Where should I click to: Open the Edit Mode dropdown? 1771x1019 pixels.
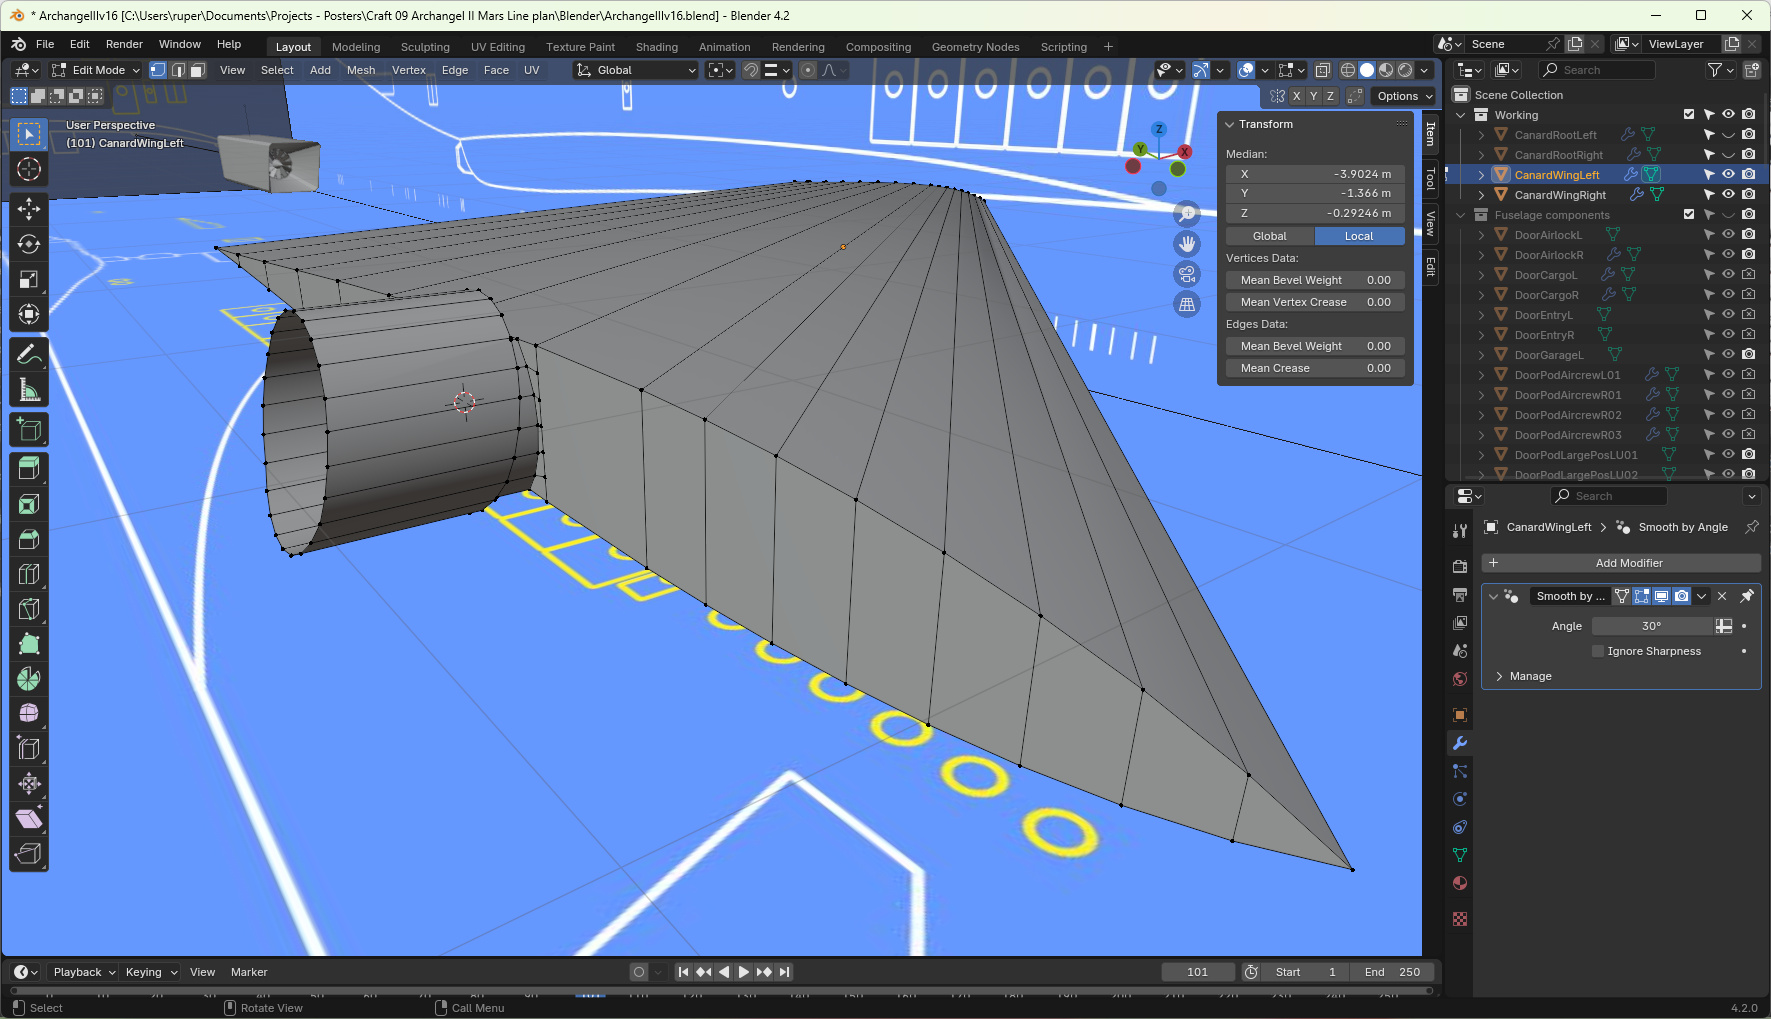(x=96, y=70)
